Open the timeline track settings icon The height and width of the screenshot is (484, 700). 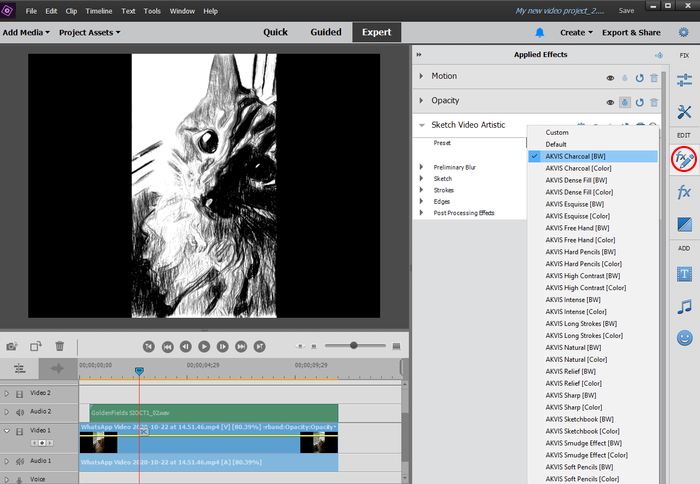point(20,369)
